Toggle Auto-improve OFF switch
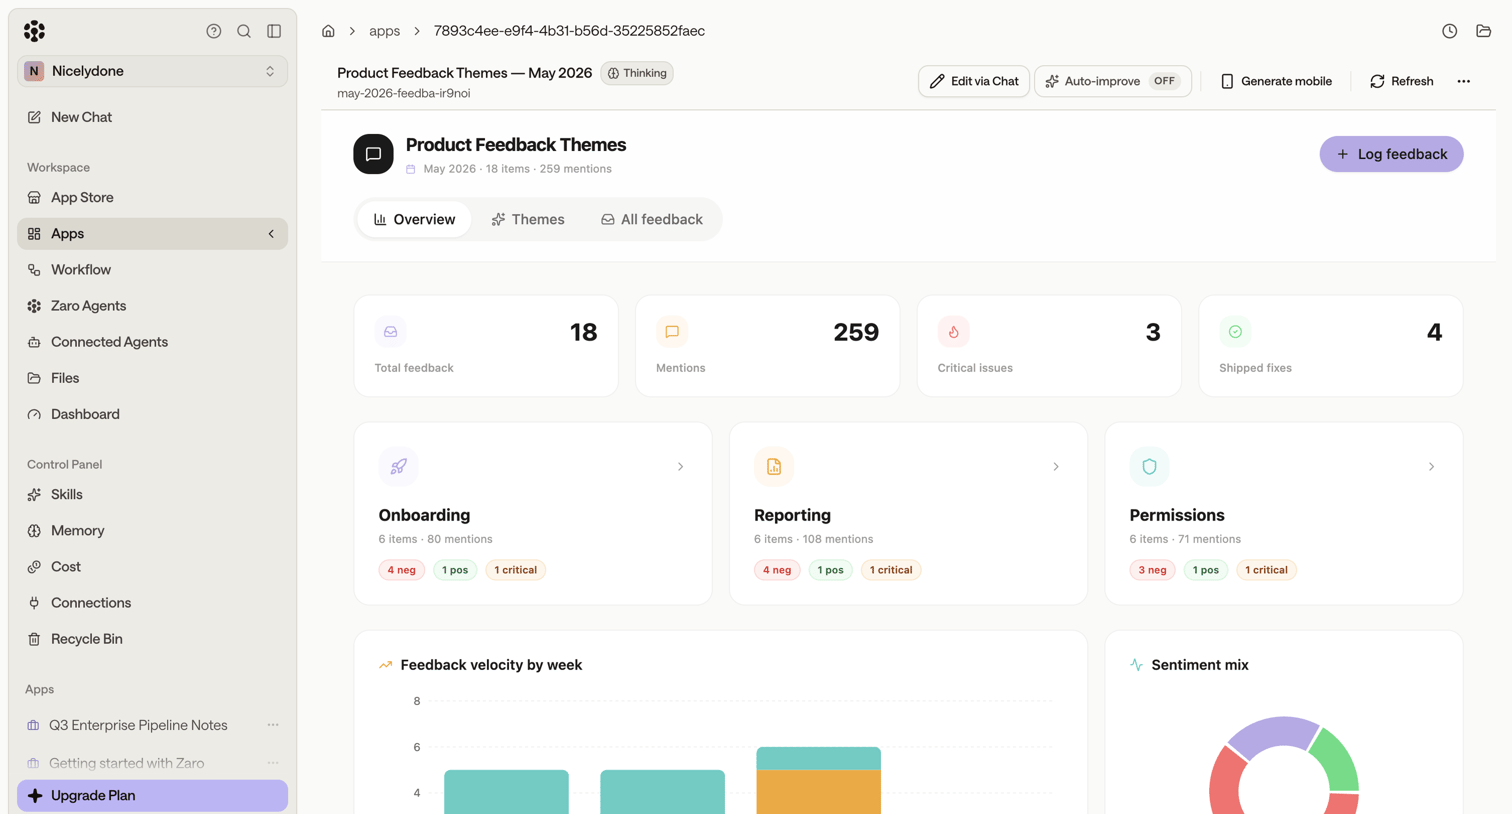Image resolution: width=1512 pixels, height=814 pixels. click(1164, 81)
